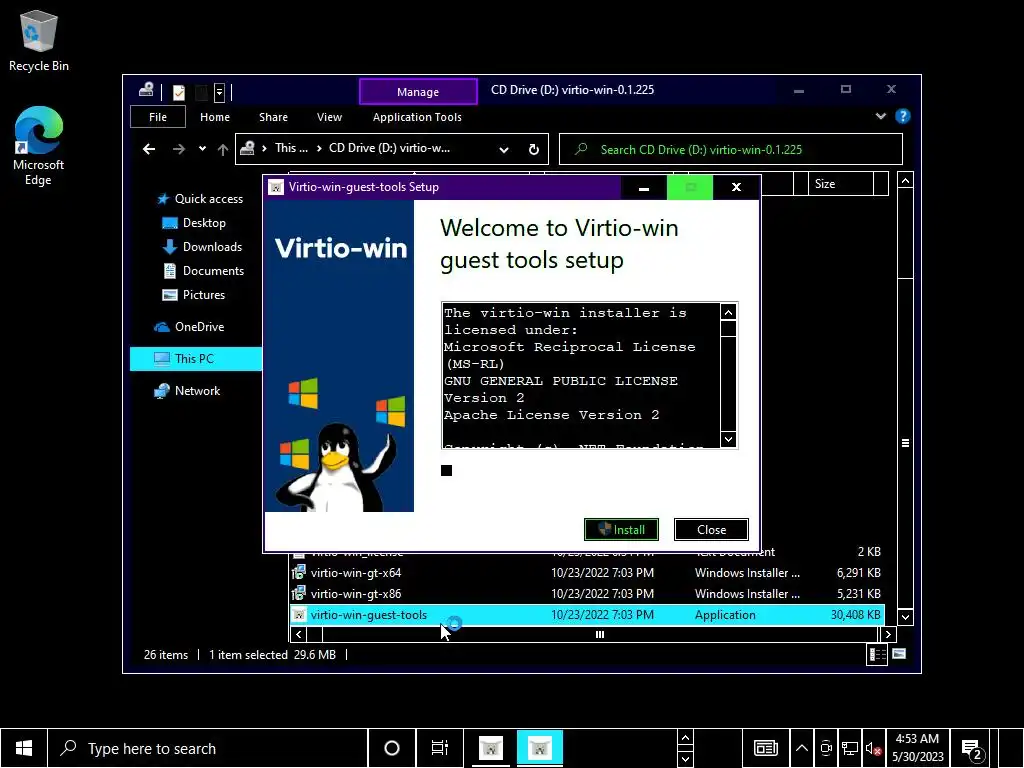The width and height of the screenshot is (1024, 768).
Task: Click first Virtio-win taskbar app icon
Action: click(491, 748)
